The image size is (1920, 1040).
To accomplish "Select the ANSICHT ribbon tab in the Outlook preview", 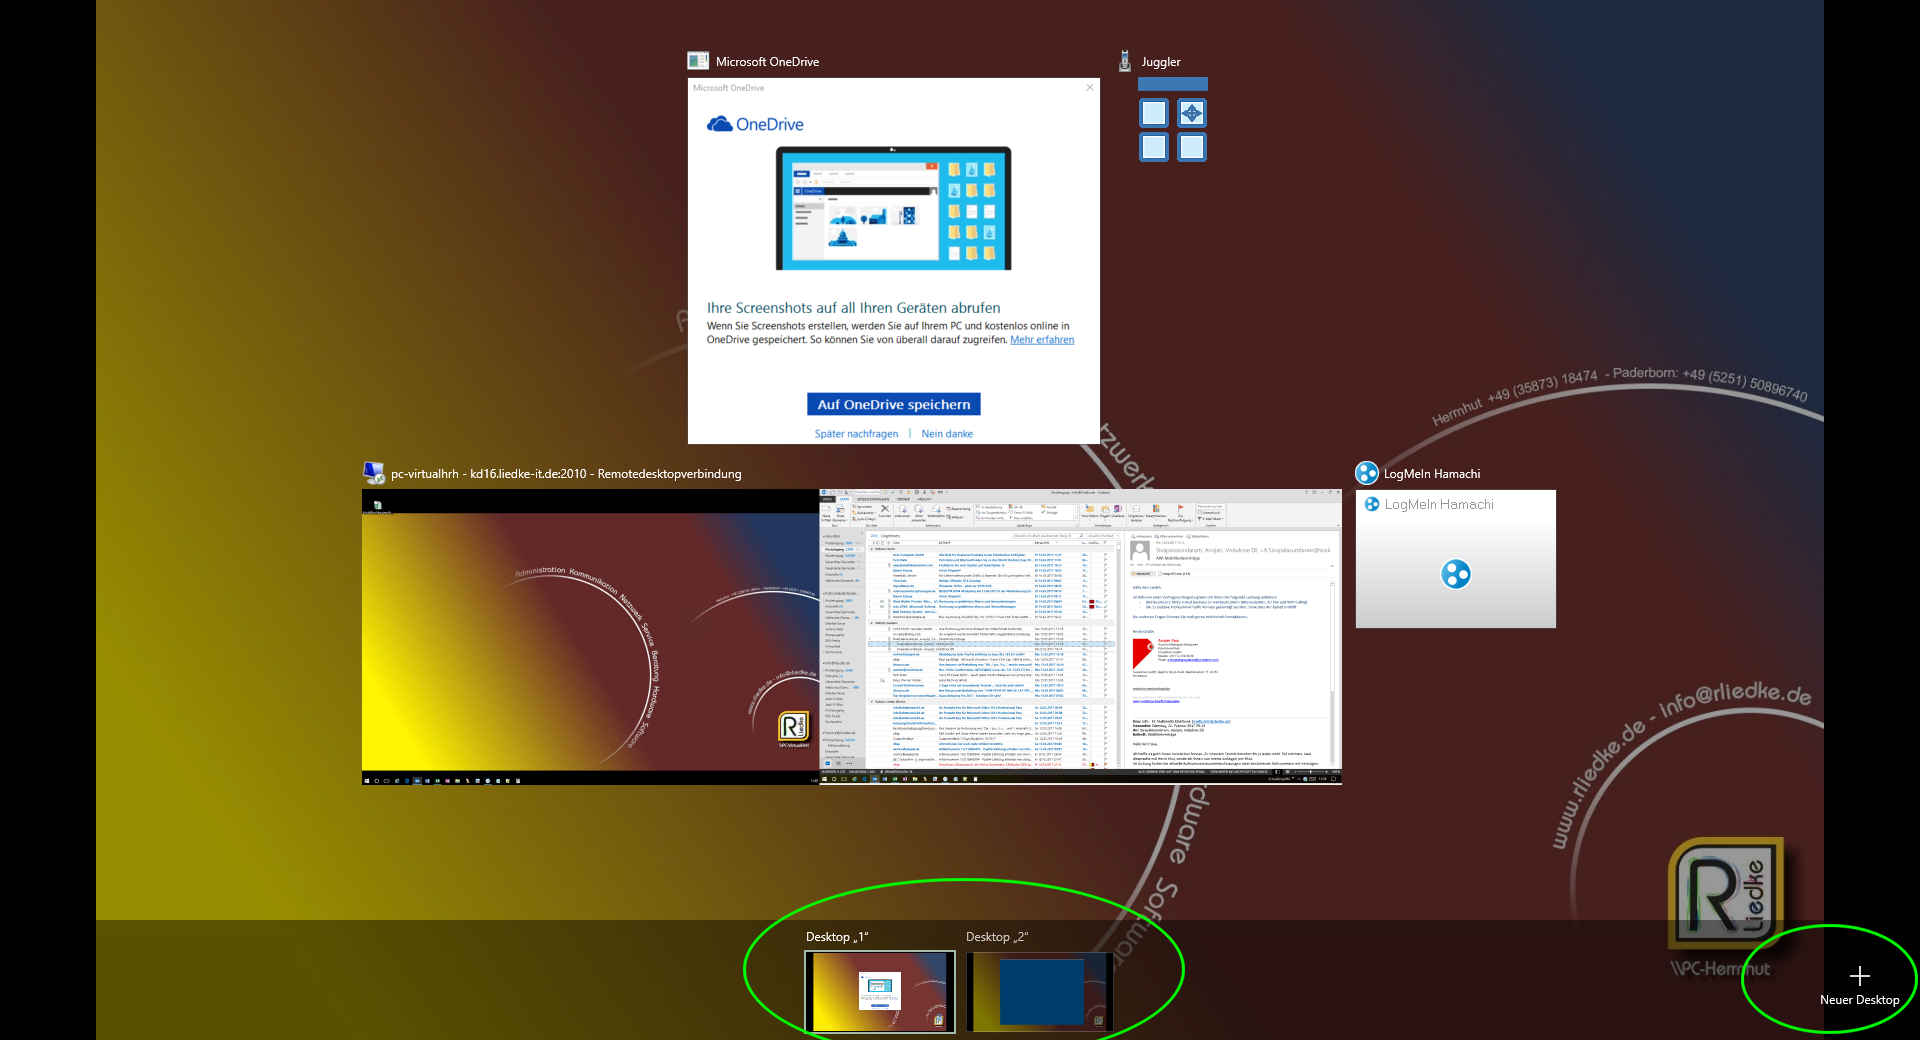I will 924,499.
